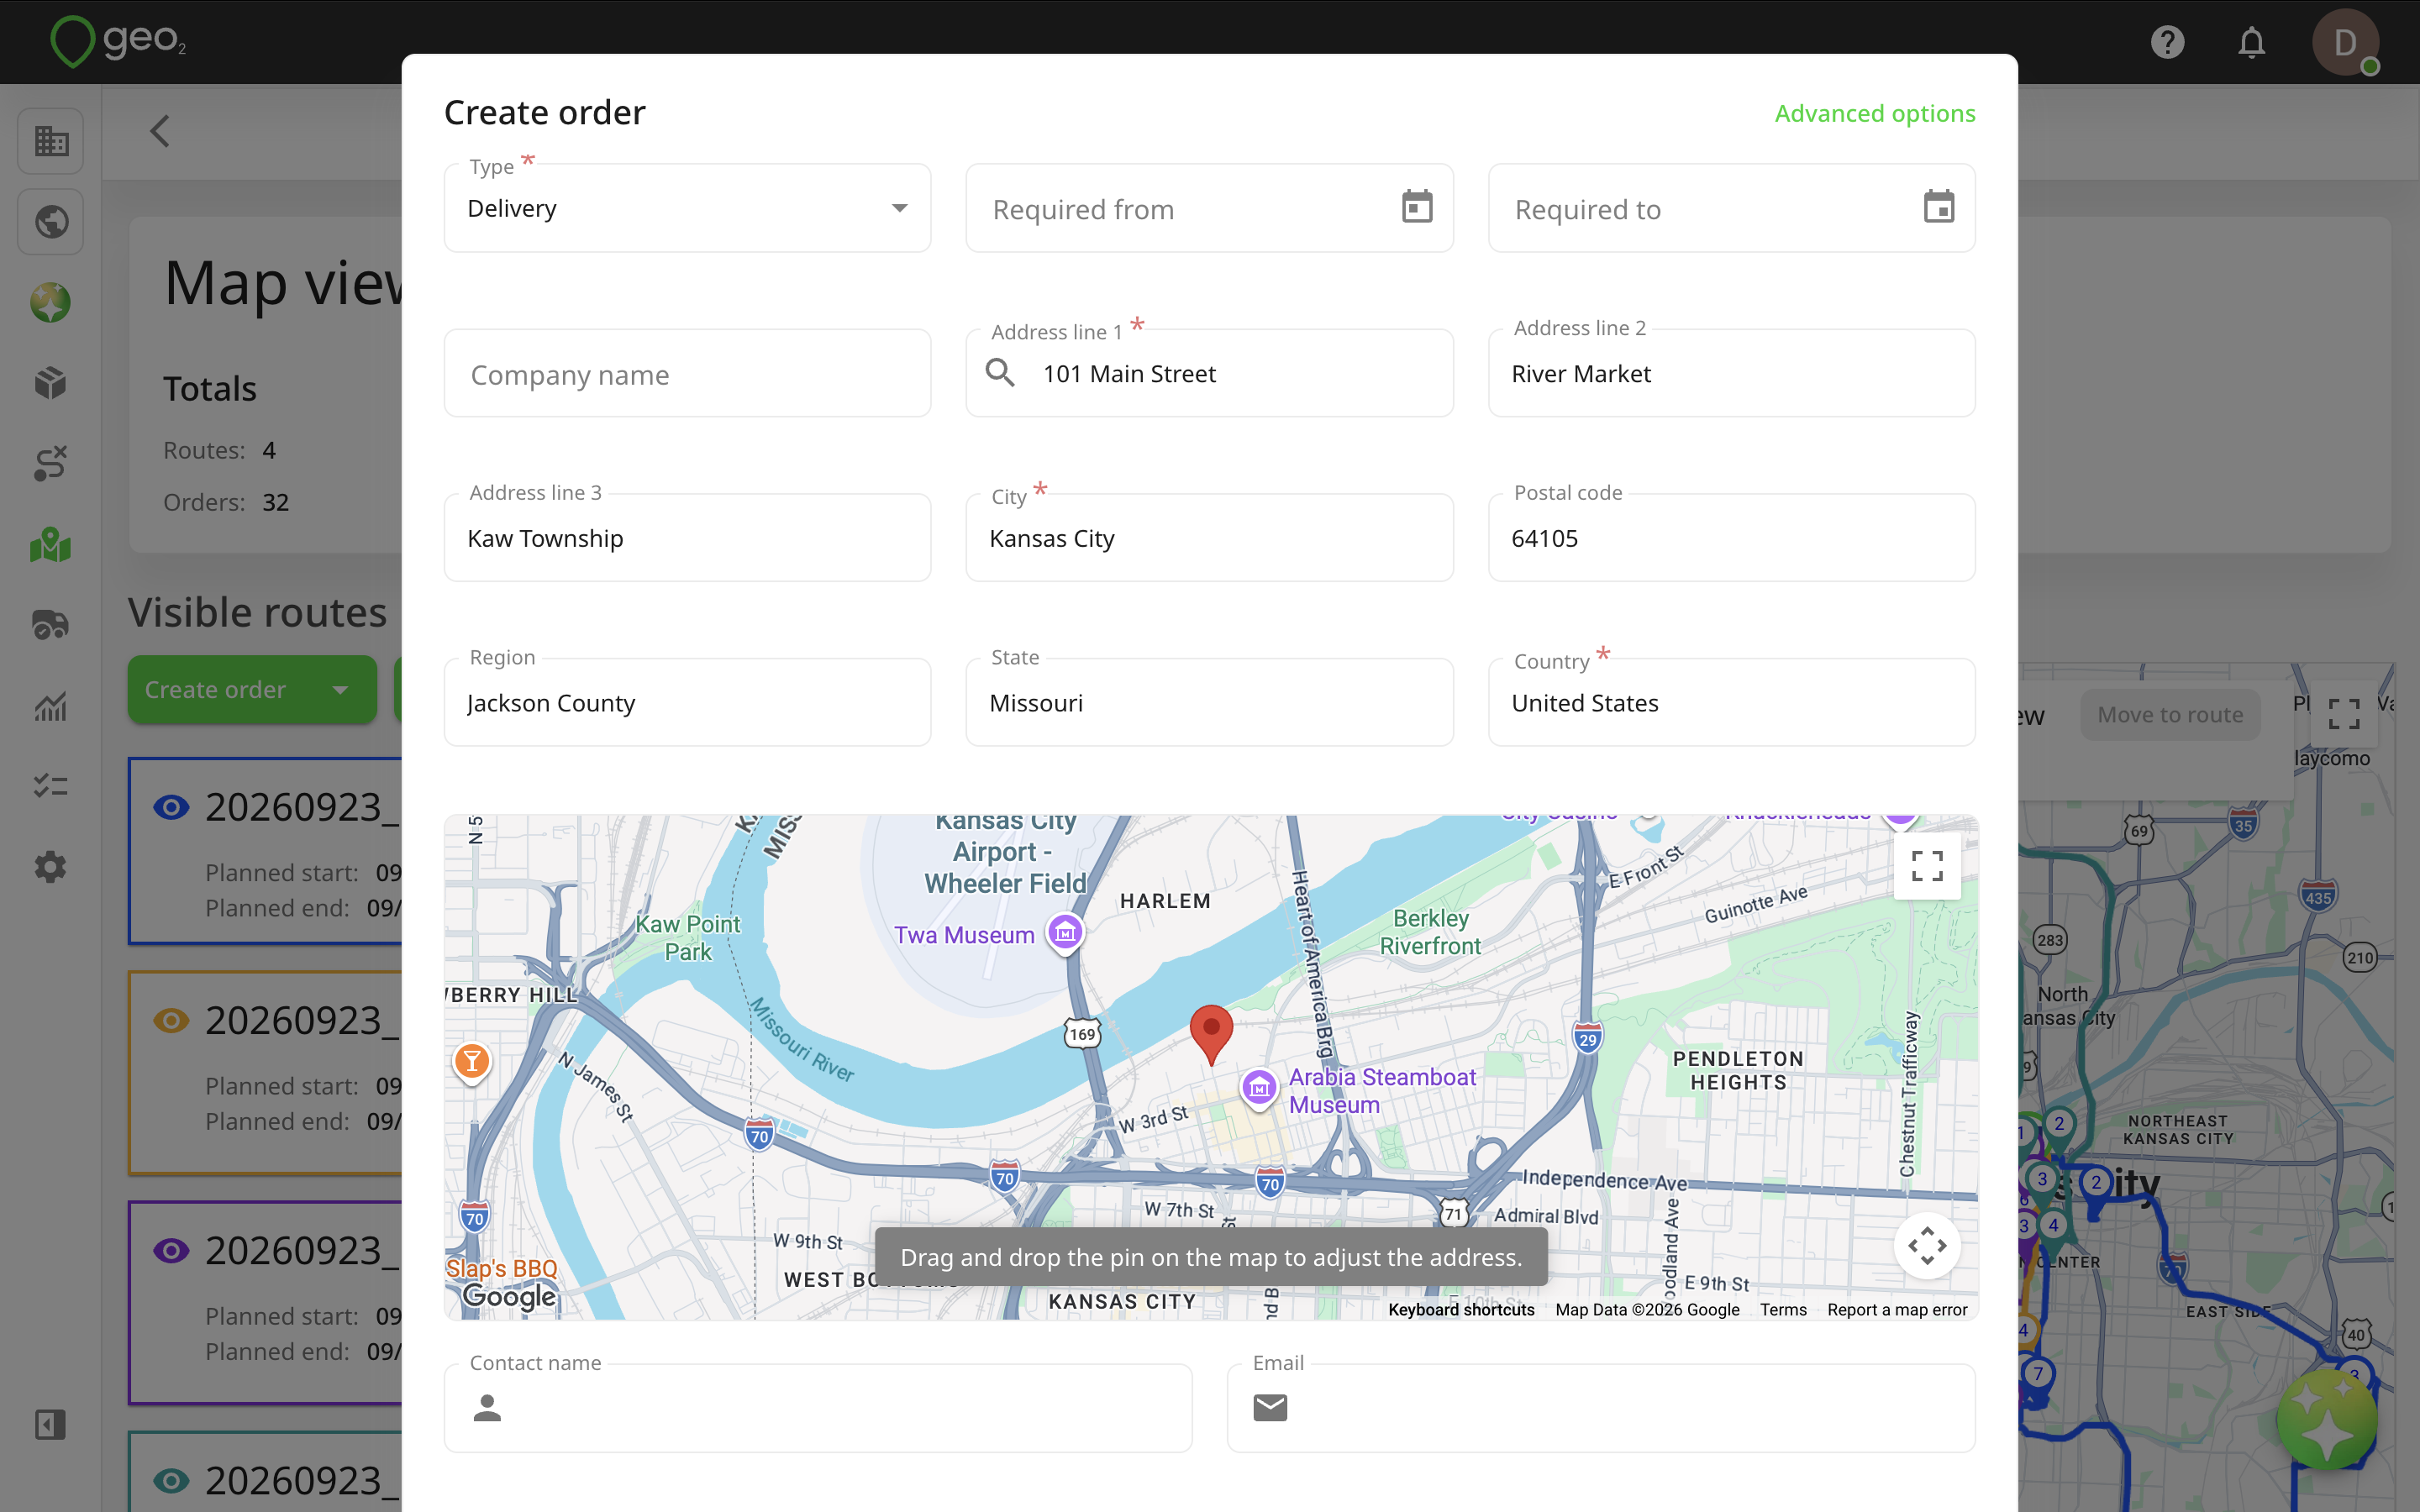Click the map pan control button

(1927, 1246)
